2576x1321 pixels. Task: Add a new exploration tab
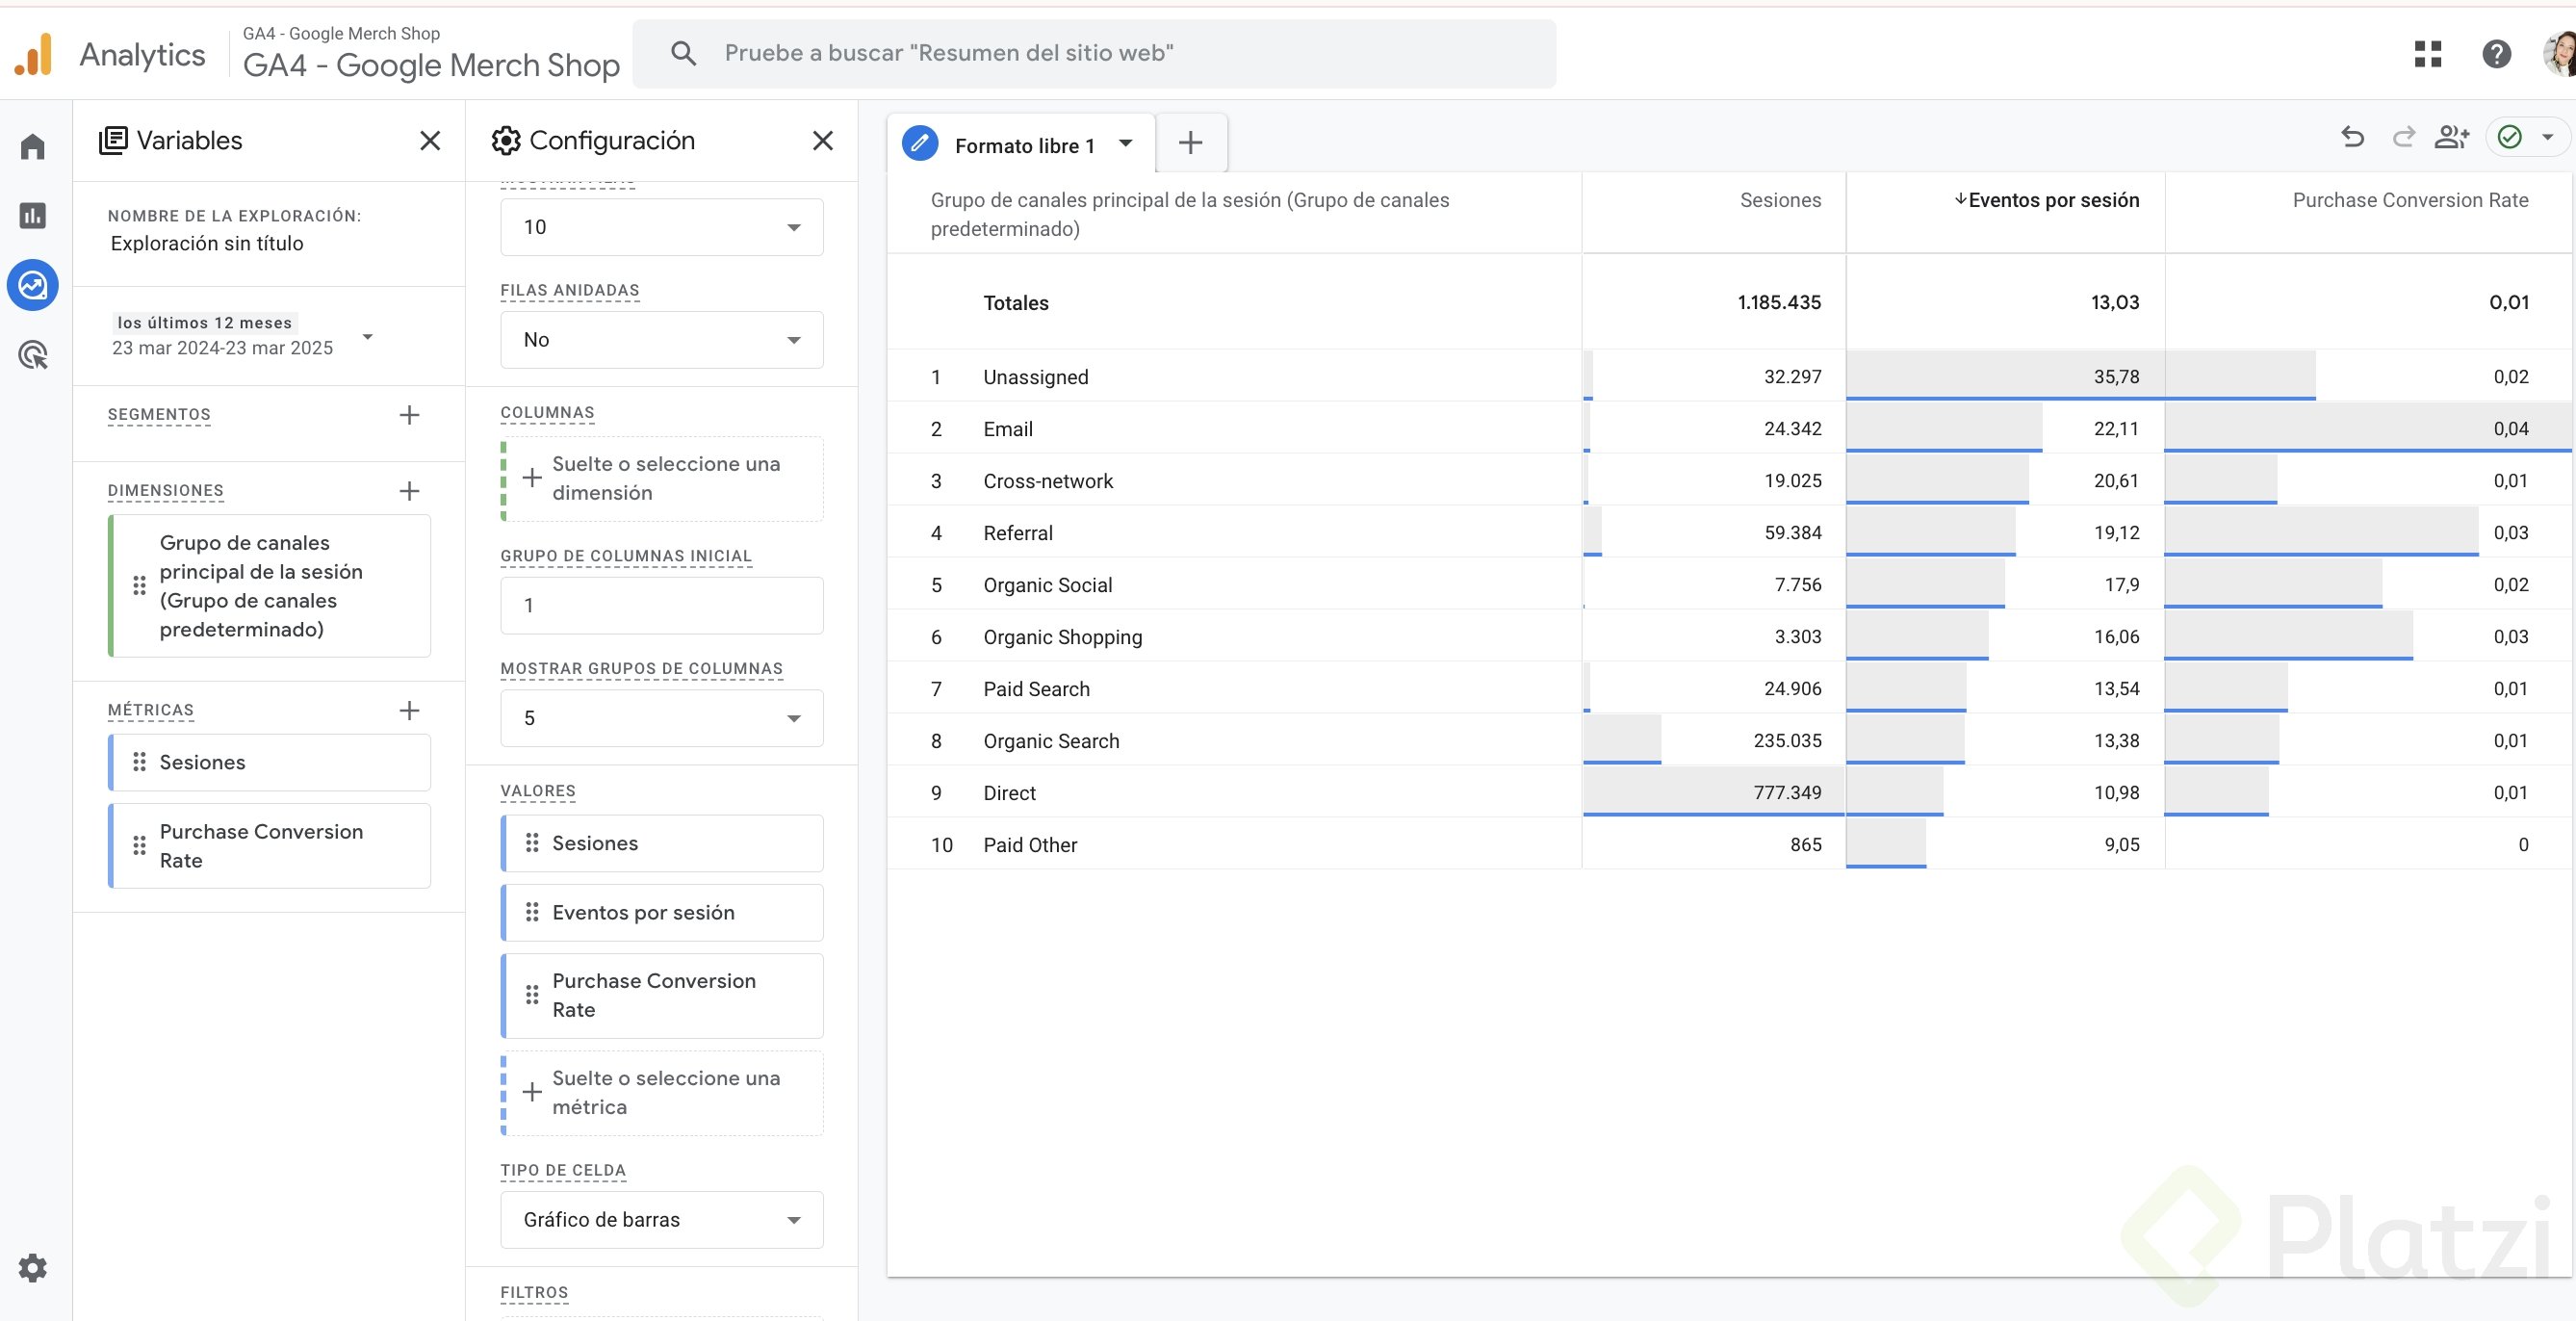(x=1190, y=143)
